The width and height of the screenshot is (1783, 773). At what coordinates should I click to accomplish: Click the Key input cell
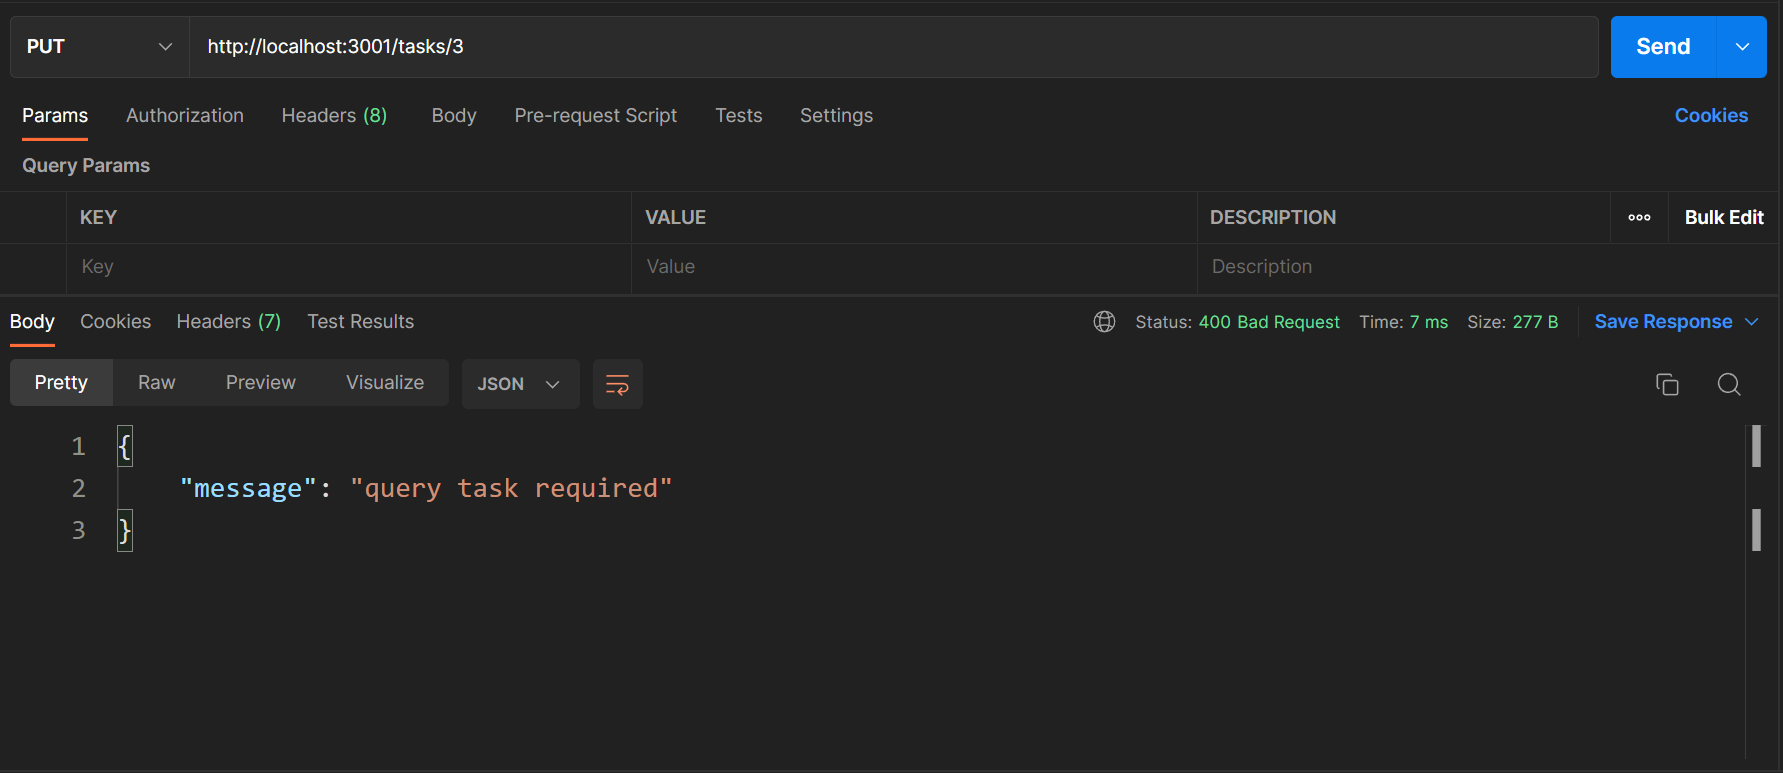pyautogui.click(x=349, y=267)
